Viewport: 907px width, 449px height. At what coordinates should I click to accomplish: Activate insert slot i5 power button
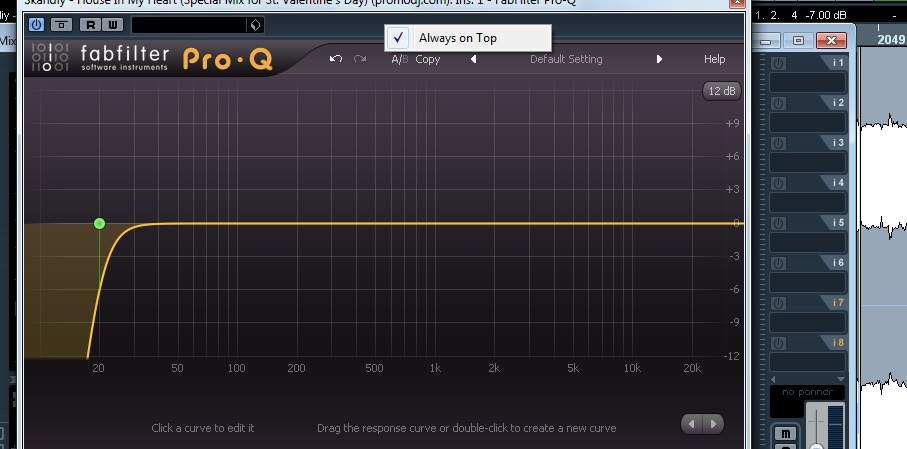coord(779,223)
